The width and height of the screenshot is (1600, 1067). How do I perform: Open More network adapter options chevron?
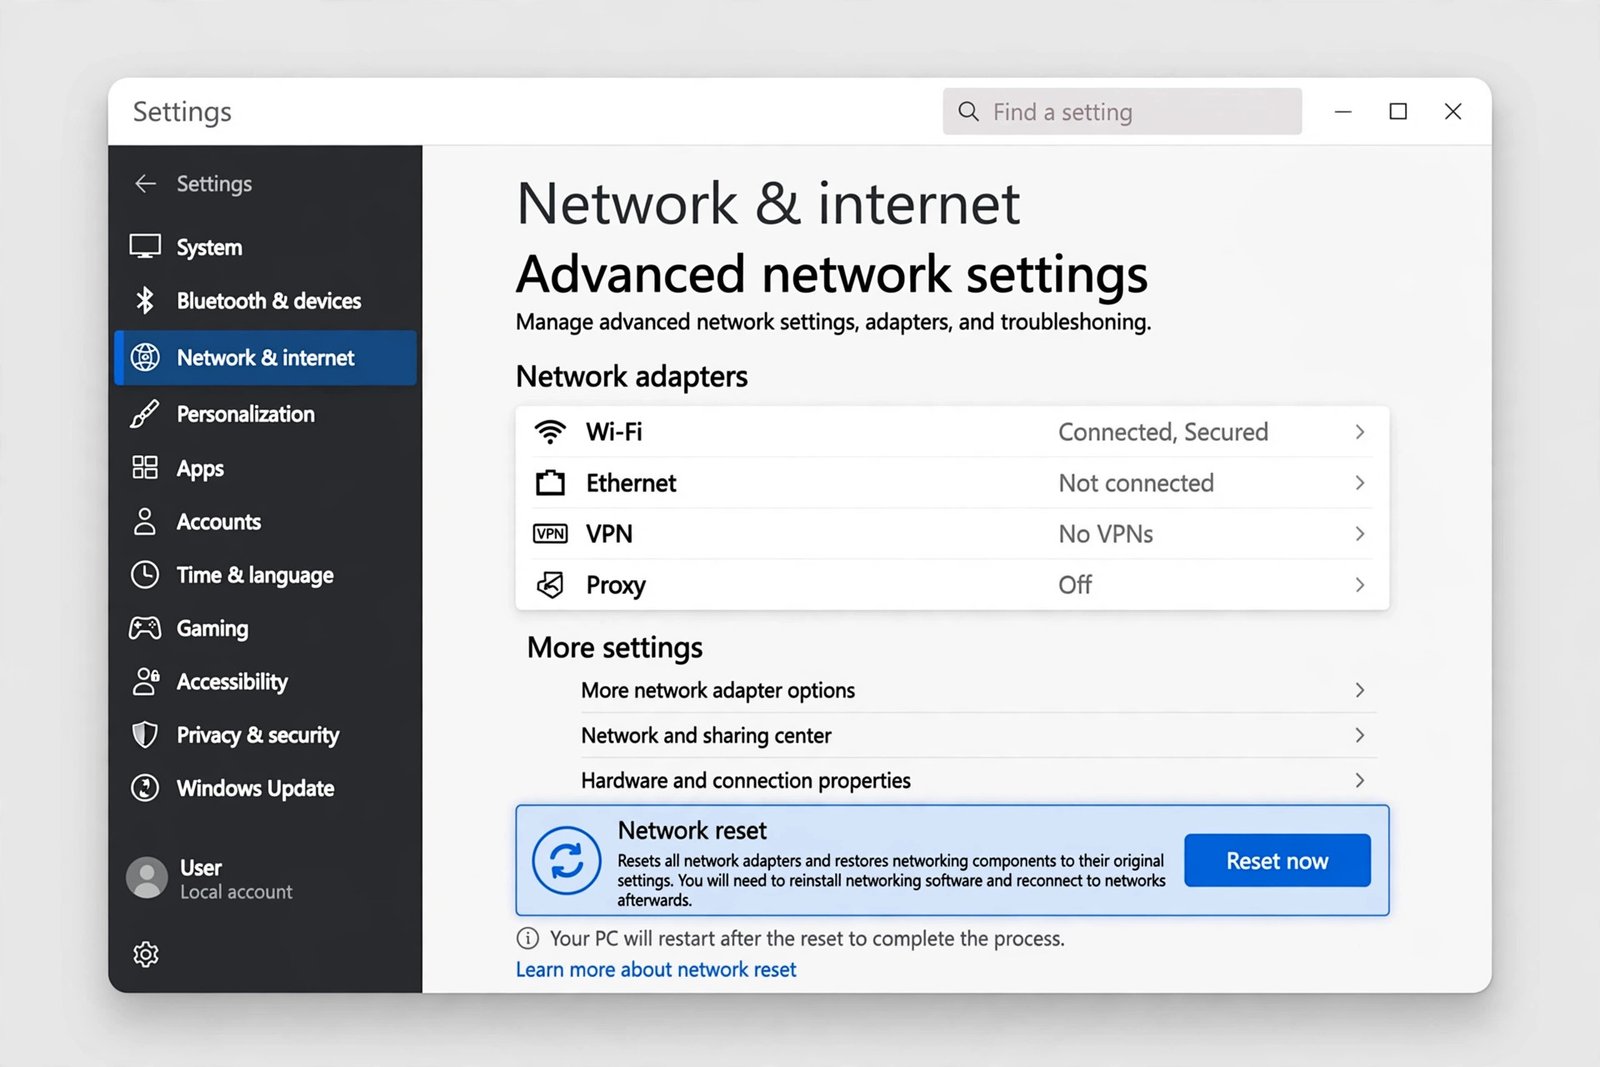coord(1360,690)
